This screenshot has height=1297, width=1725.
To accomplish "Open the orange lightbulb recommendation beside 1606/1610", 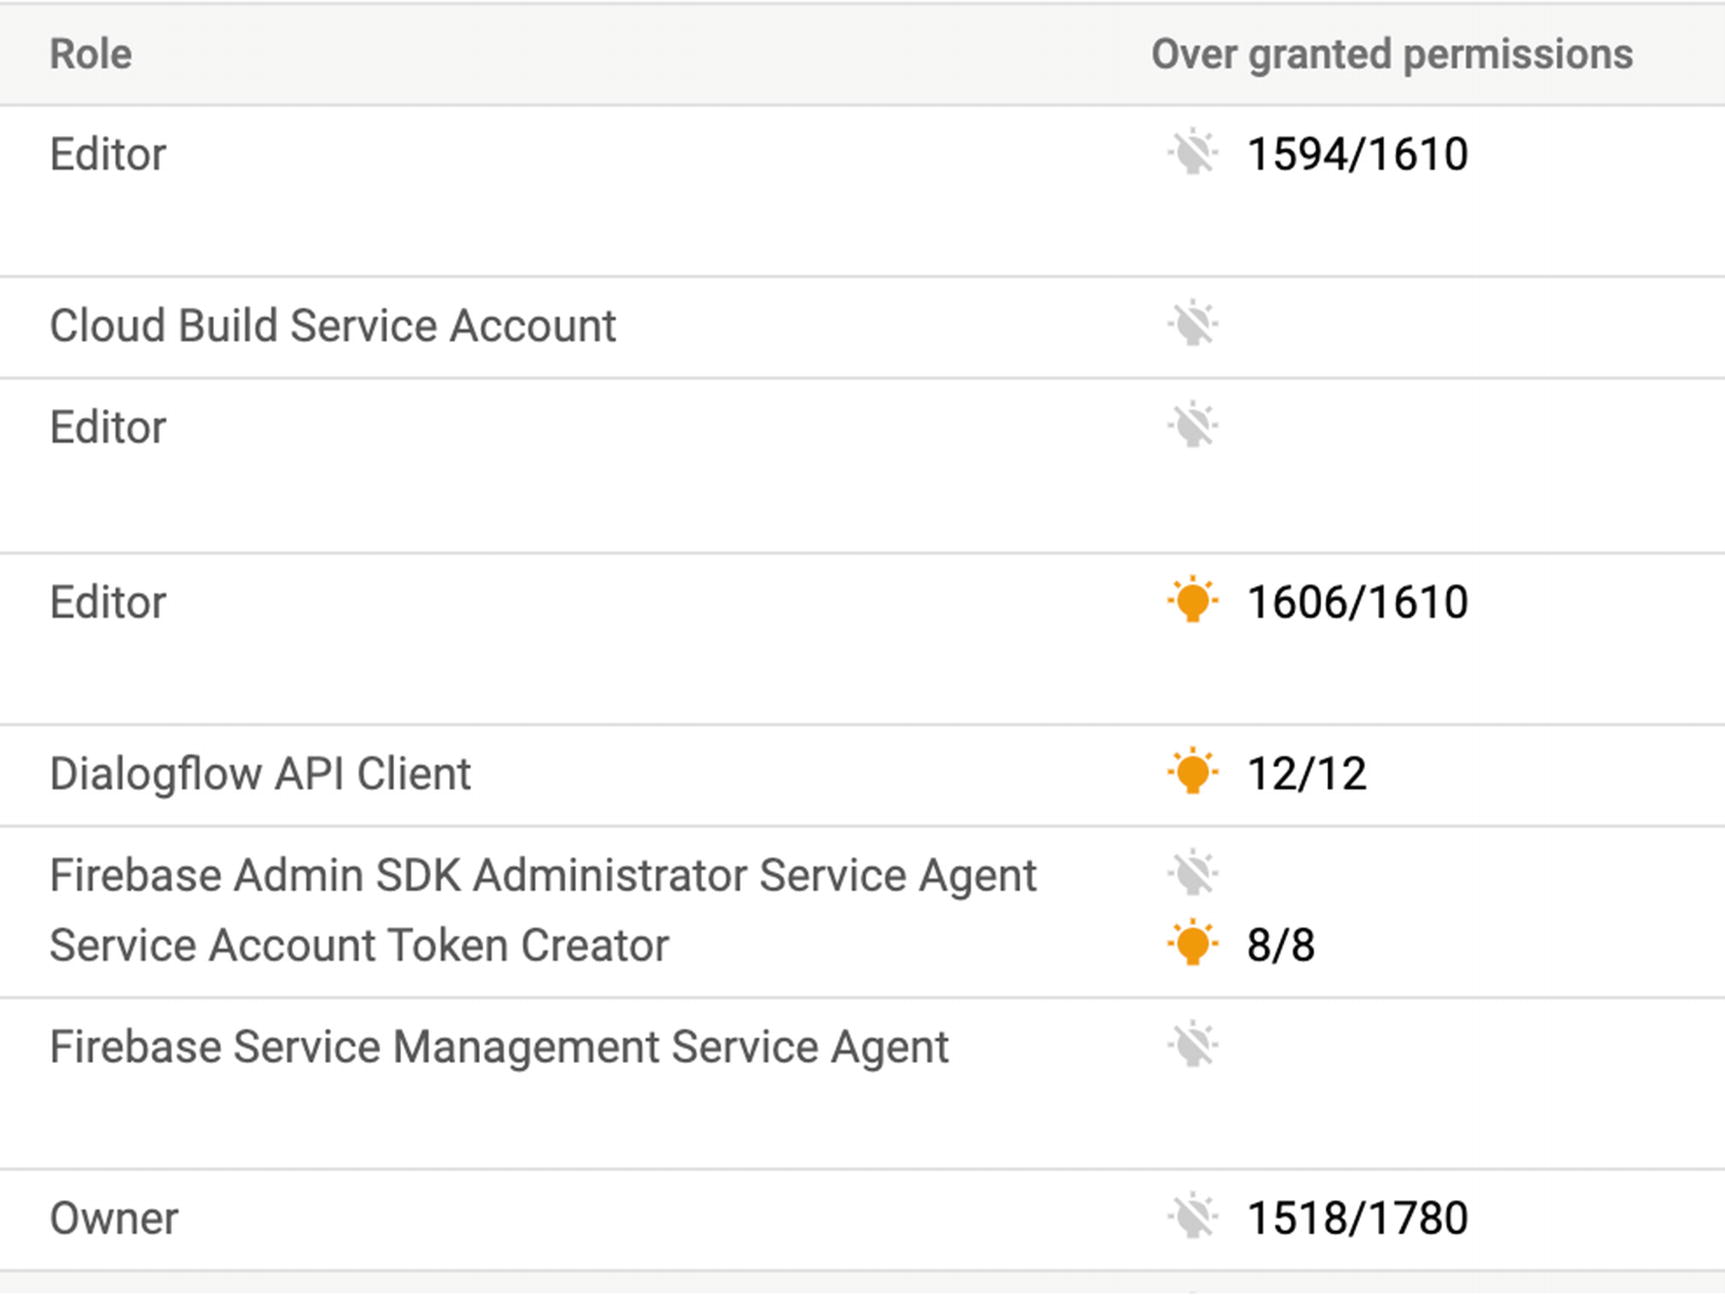I will [x=1192, y=600].
